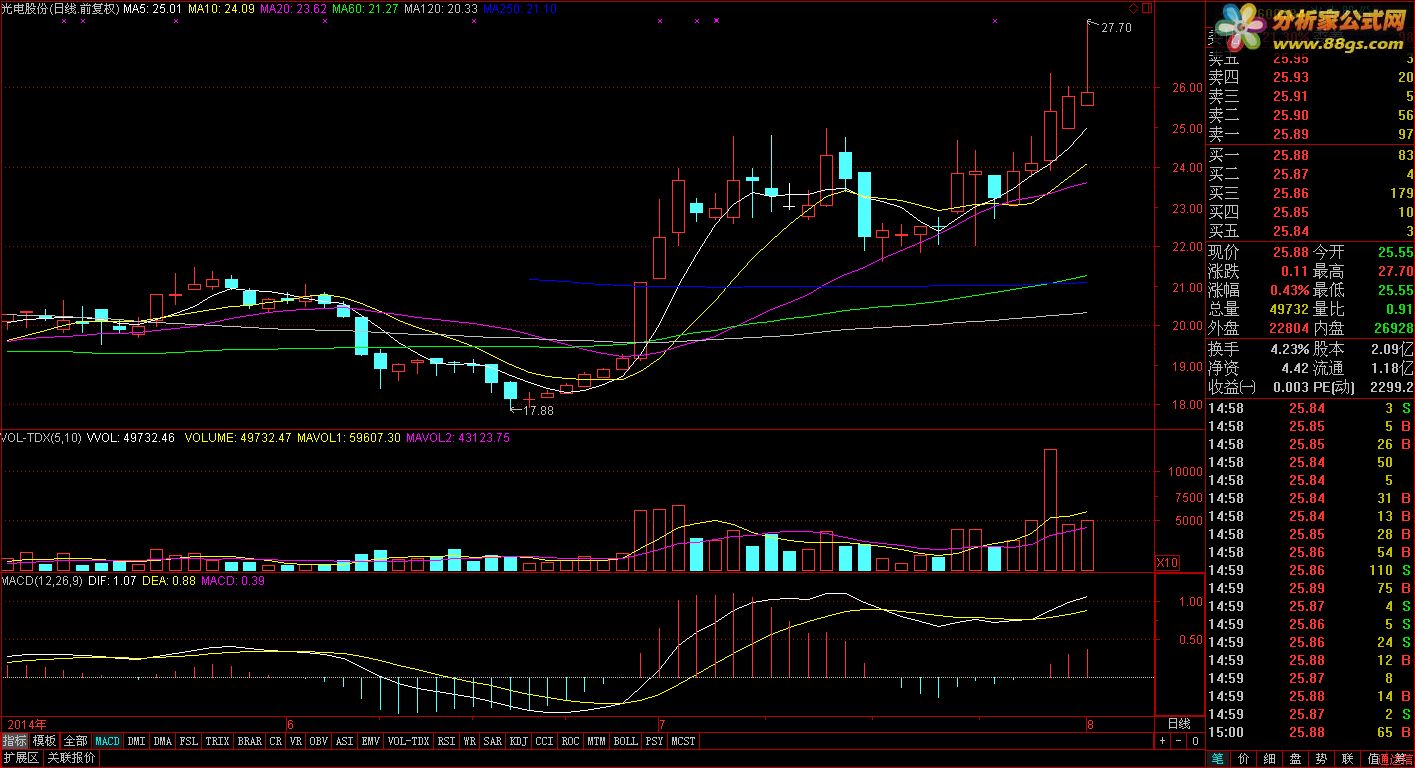Open the 扩展区 extension area
The image size is (1415, 768).
click(x=20, y=758)
